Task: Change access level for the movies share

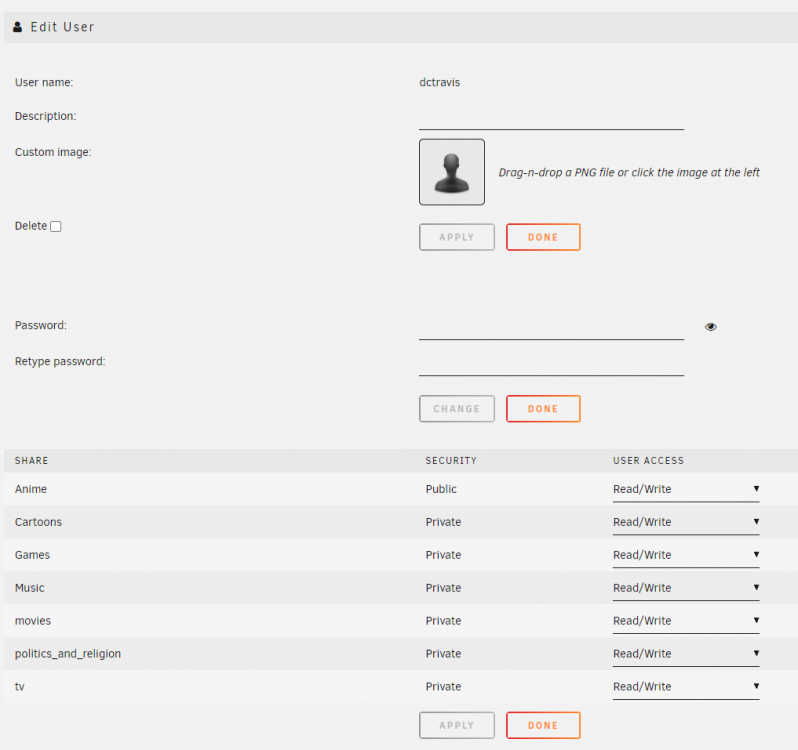Action: tap(686, 621)
